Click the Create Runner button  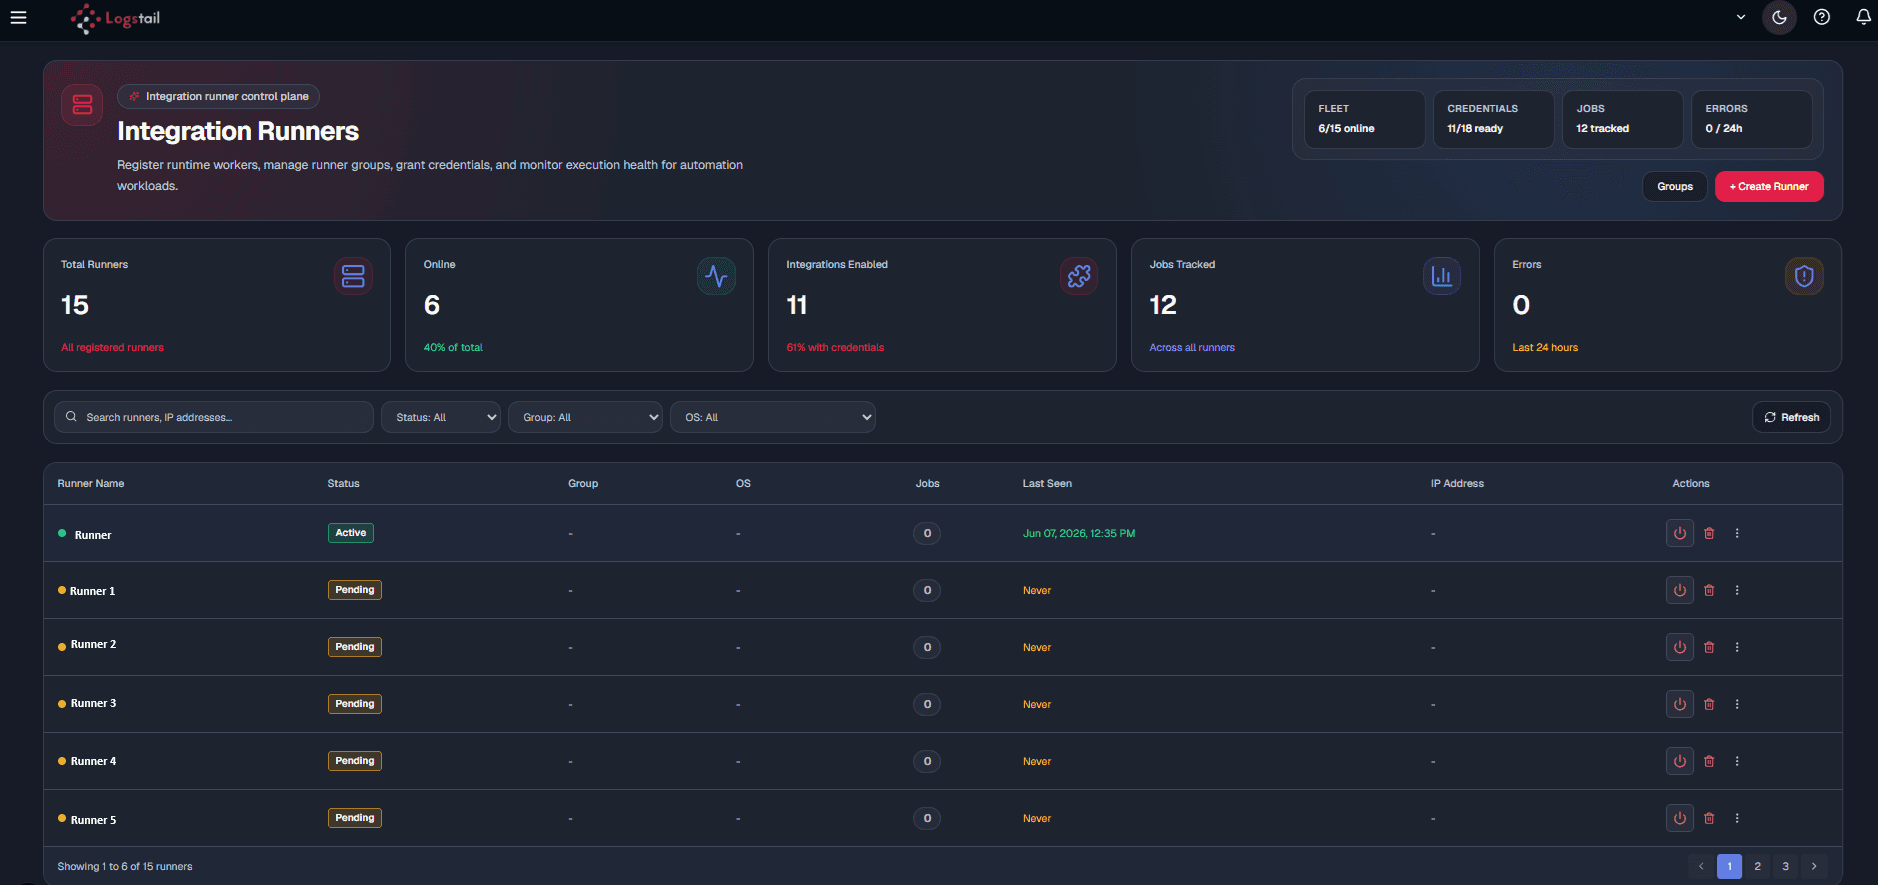click(x=1769, y=186)
